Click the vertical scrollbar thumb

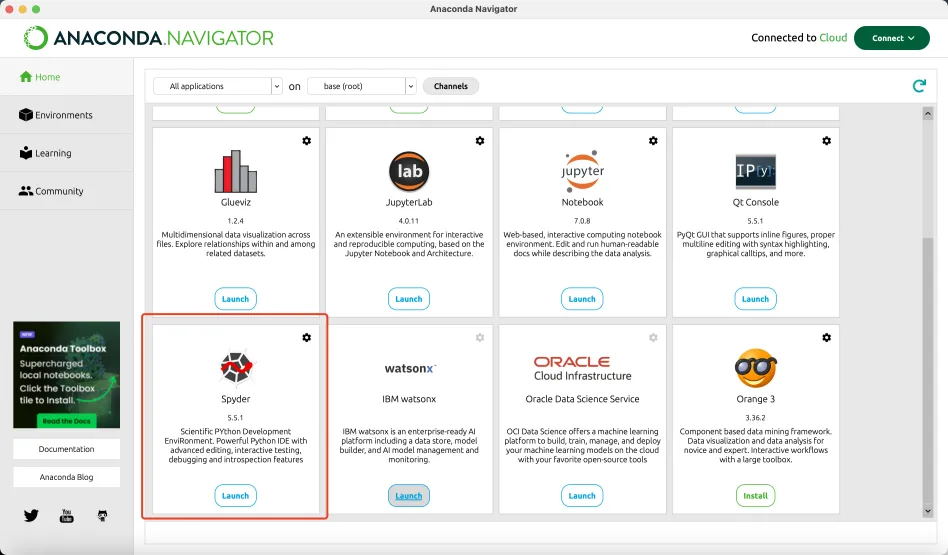tap(927, 370)
